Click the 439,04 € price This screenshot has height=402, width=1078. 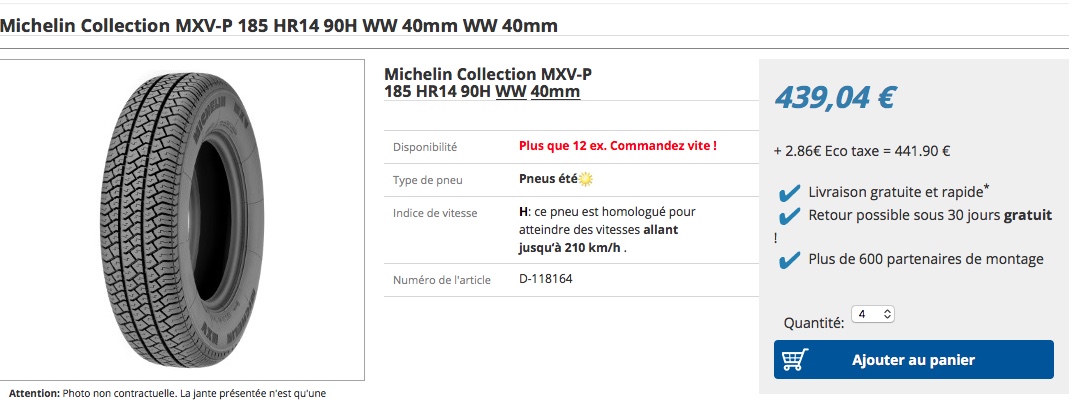(x=835, y=97)
